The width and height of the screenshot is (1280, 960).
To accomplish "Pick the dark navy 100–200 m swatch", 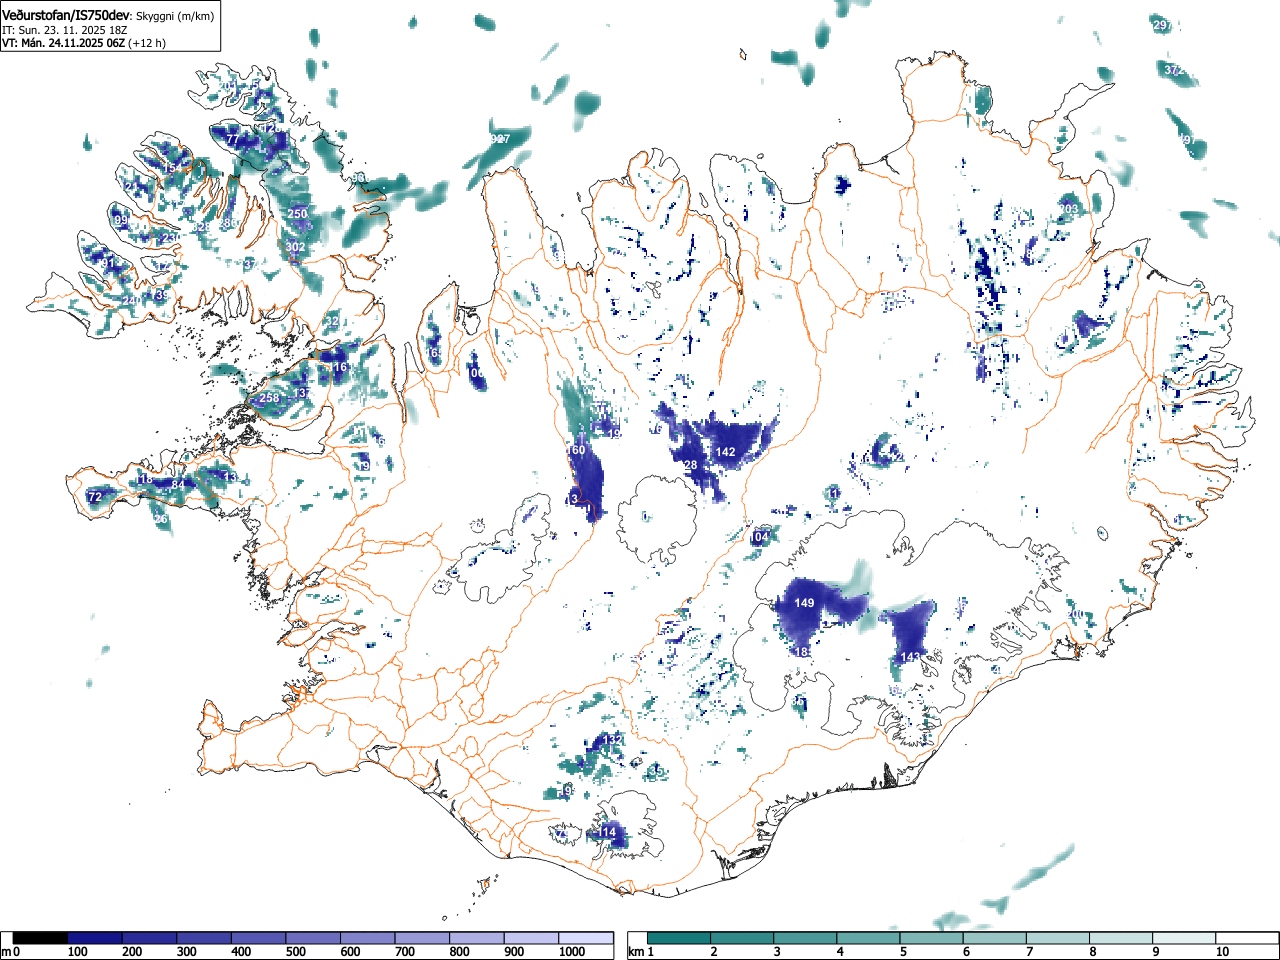I will click(x=95, y=938).
